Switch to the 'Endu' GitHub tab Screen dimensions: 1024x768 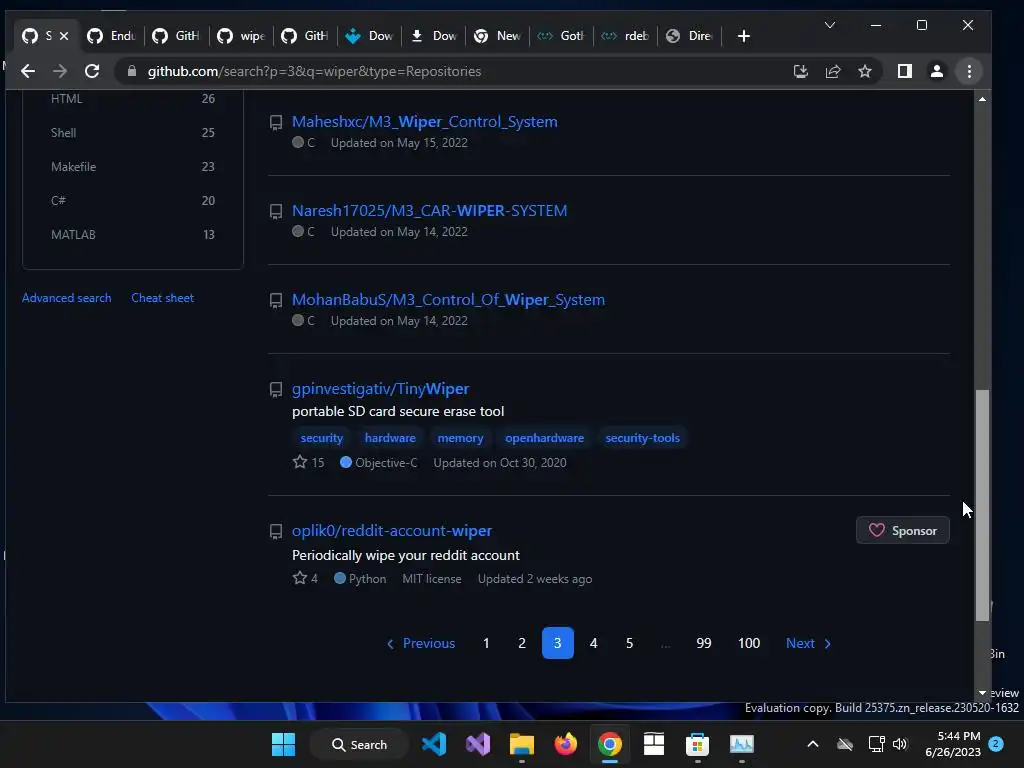point(111,36)
